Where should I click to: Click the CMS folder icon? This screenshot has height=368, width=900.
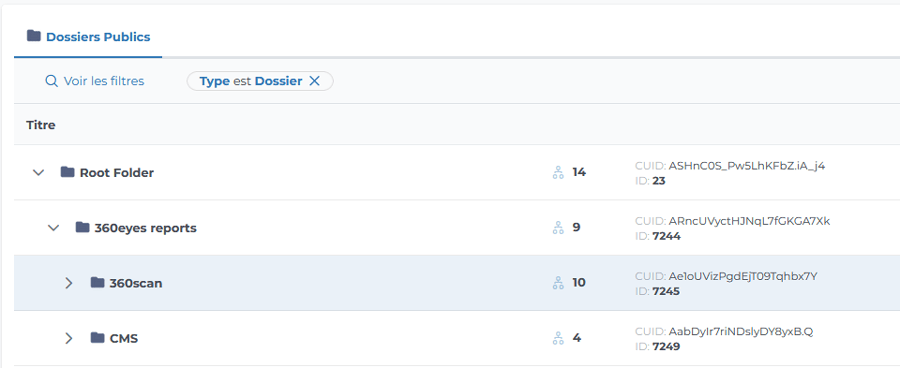pyautogui.click(x=98, y=338)
